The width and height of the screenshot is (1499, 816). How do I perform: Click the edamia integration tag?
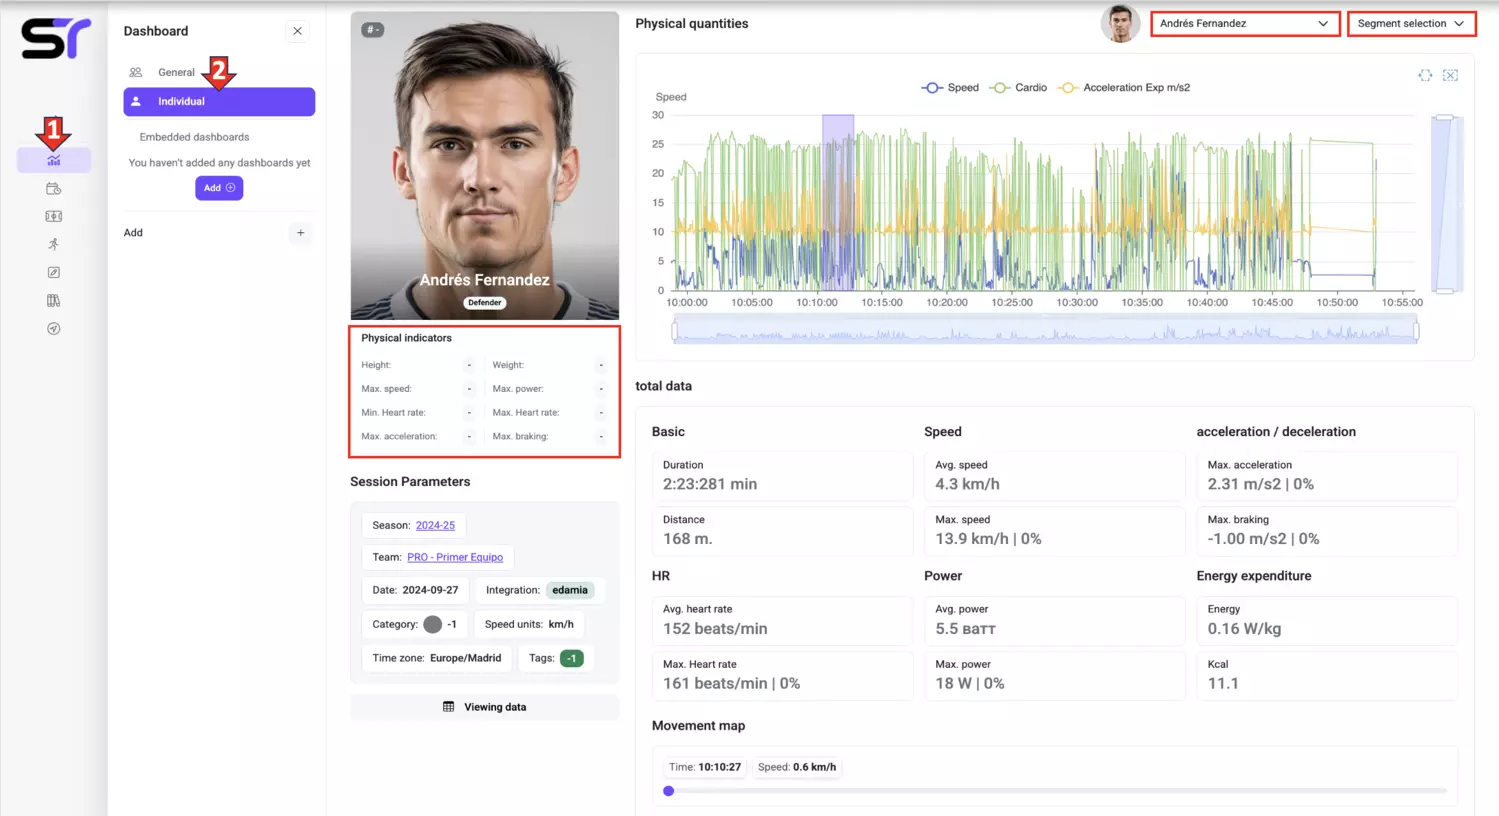click(x=570, y=590)
